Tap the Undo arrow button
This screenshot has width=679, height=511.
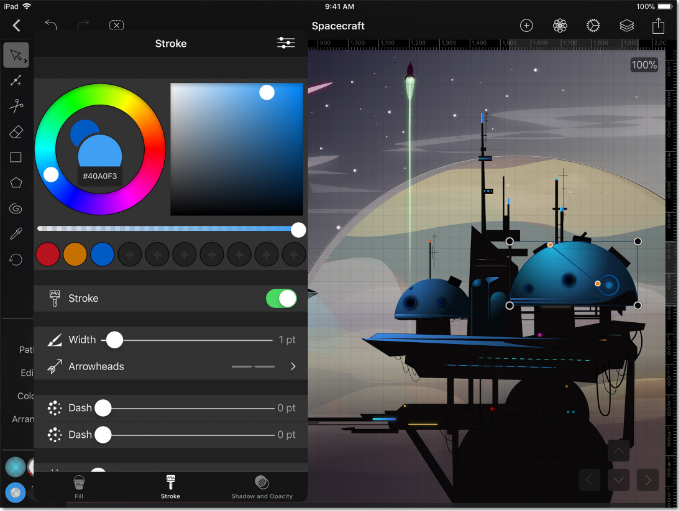(51, 25)
